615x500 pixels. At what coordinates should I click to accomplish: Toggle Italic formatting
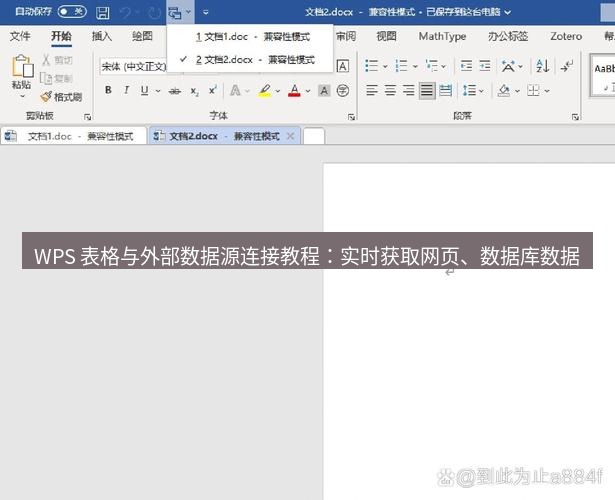[126, 91]
